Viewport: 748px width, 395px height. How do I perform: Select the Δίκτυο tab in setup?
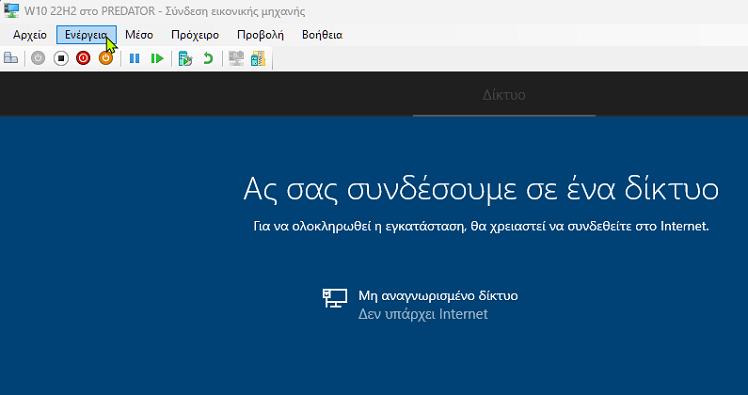pos(504,95)
